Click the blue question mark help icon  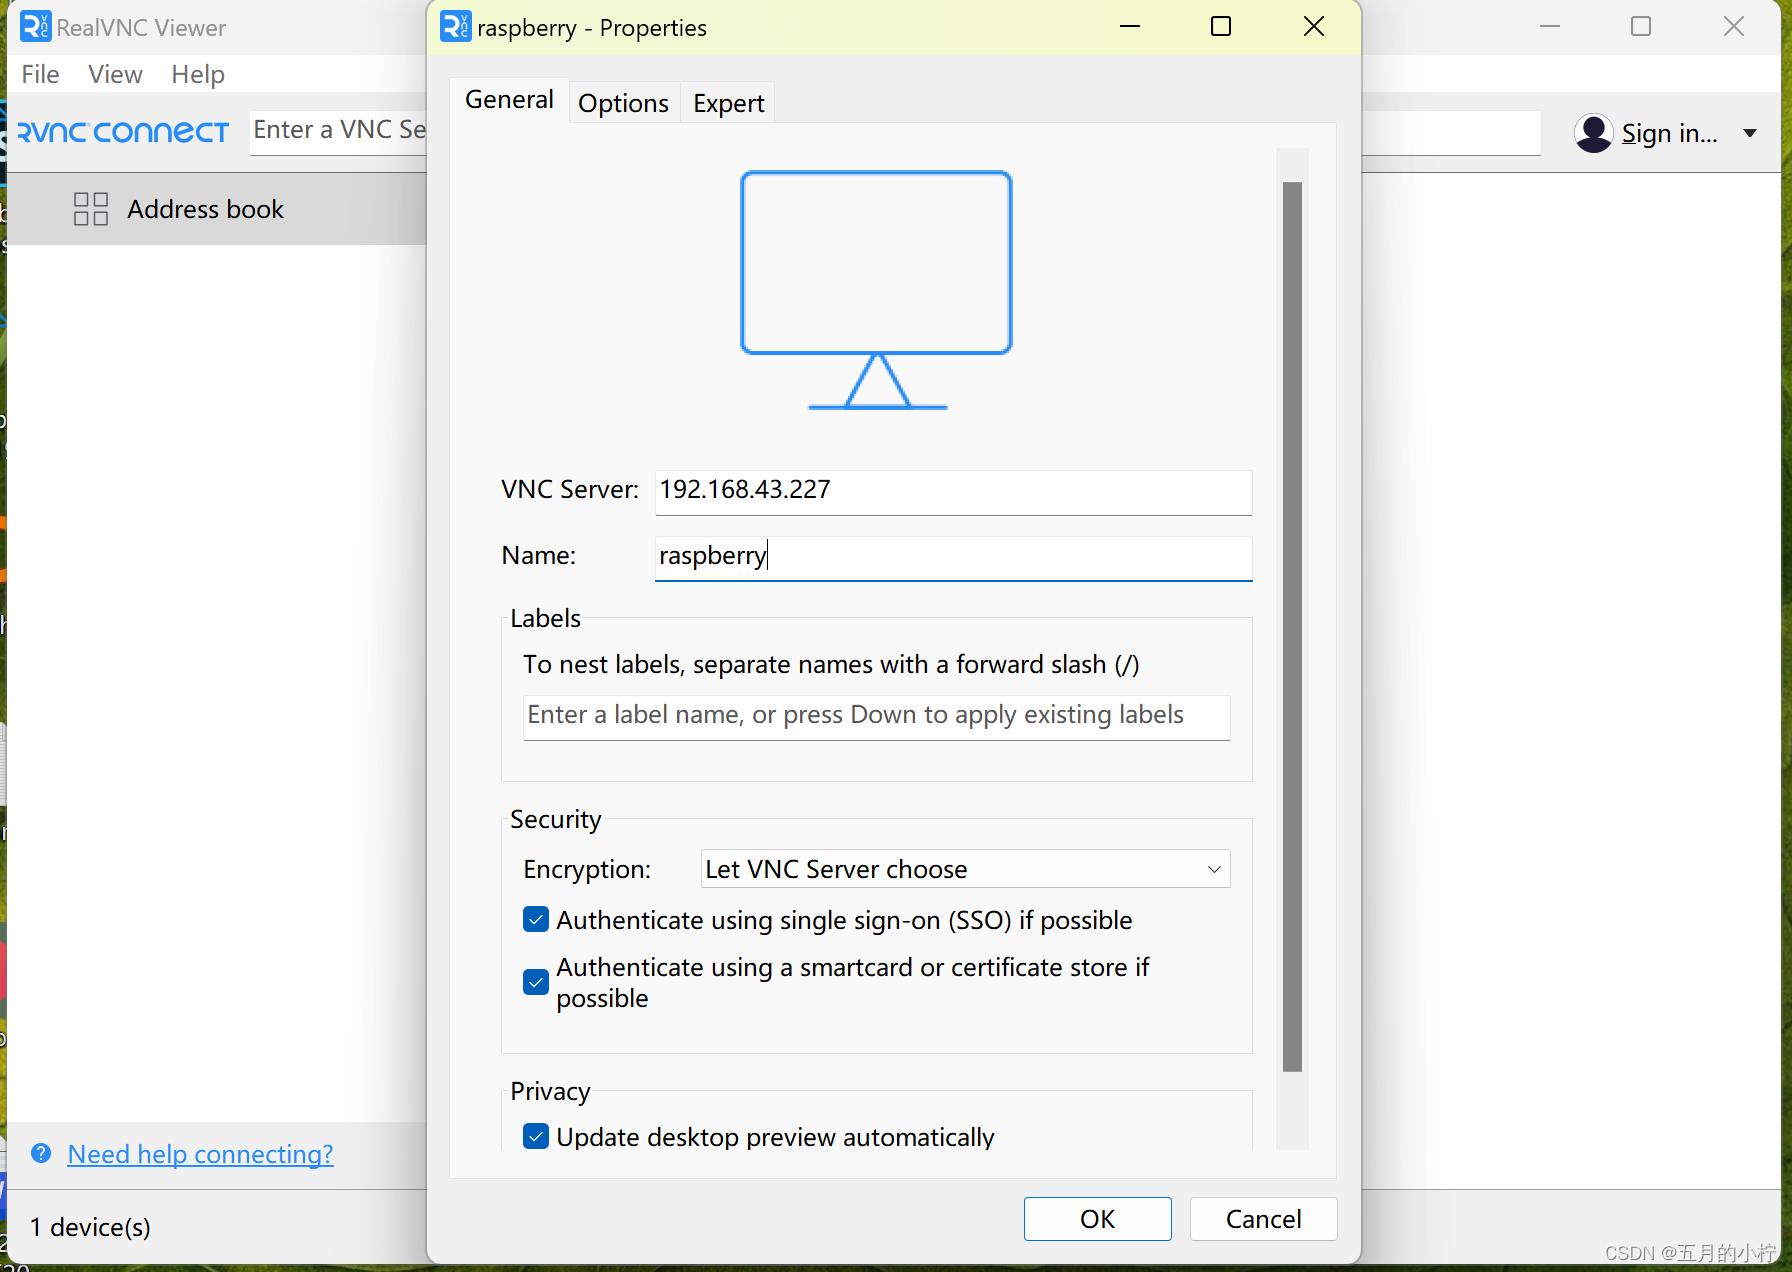click(41, 1153)
